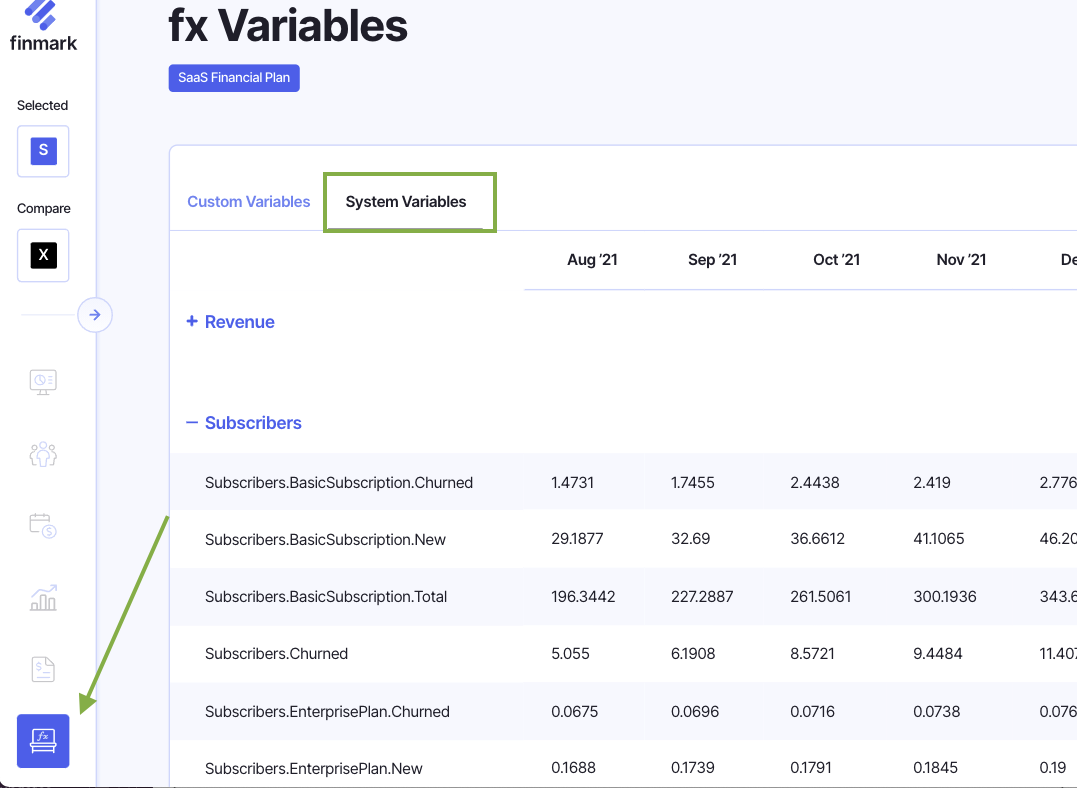Image resolution: width=1077 pixels, height=788 pixels.
Task: Open the Formulas fx panel
Action: (42, 740)
